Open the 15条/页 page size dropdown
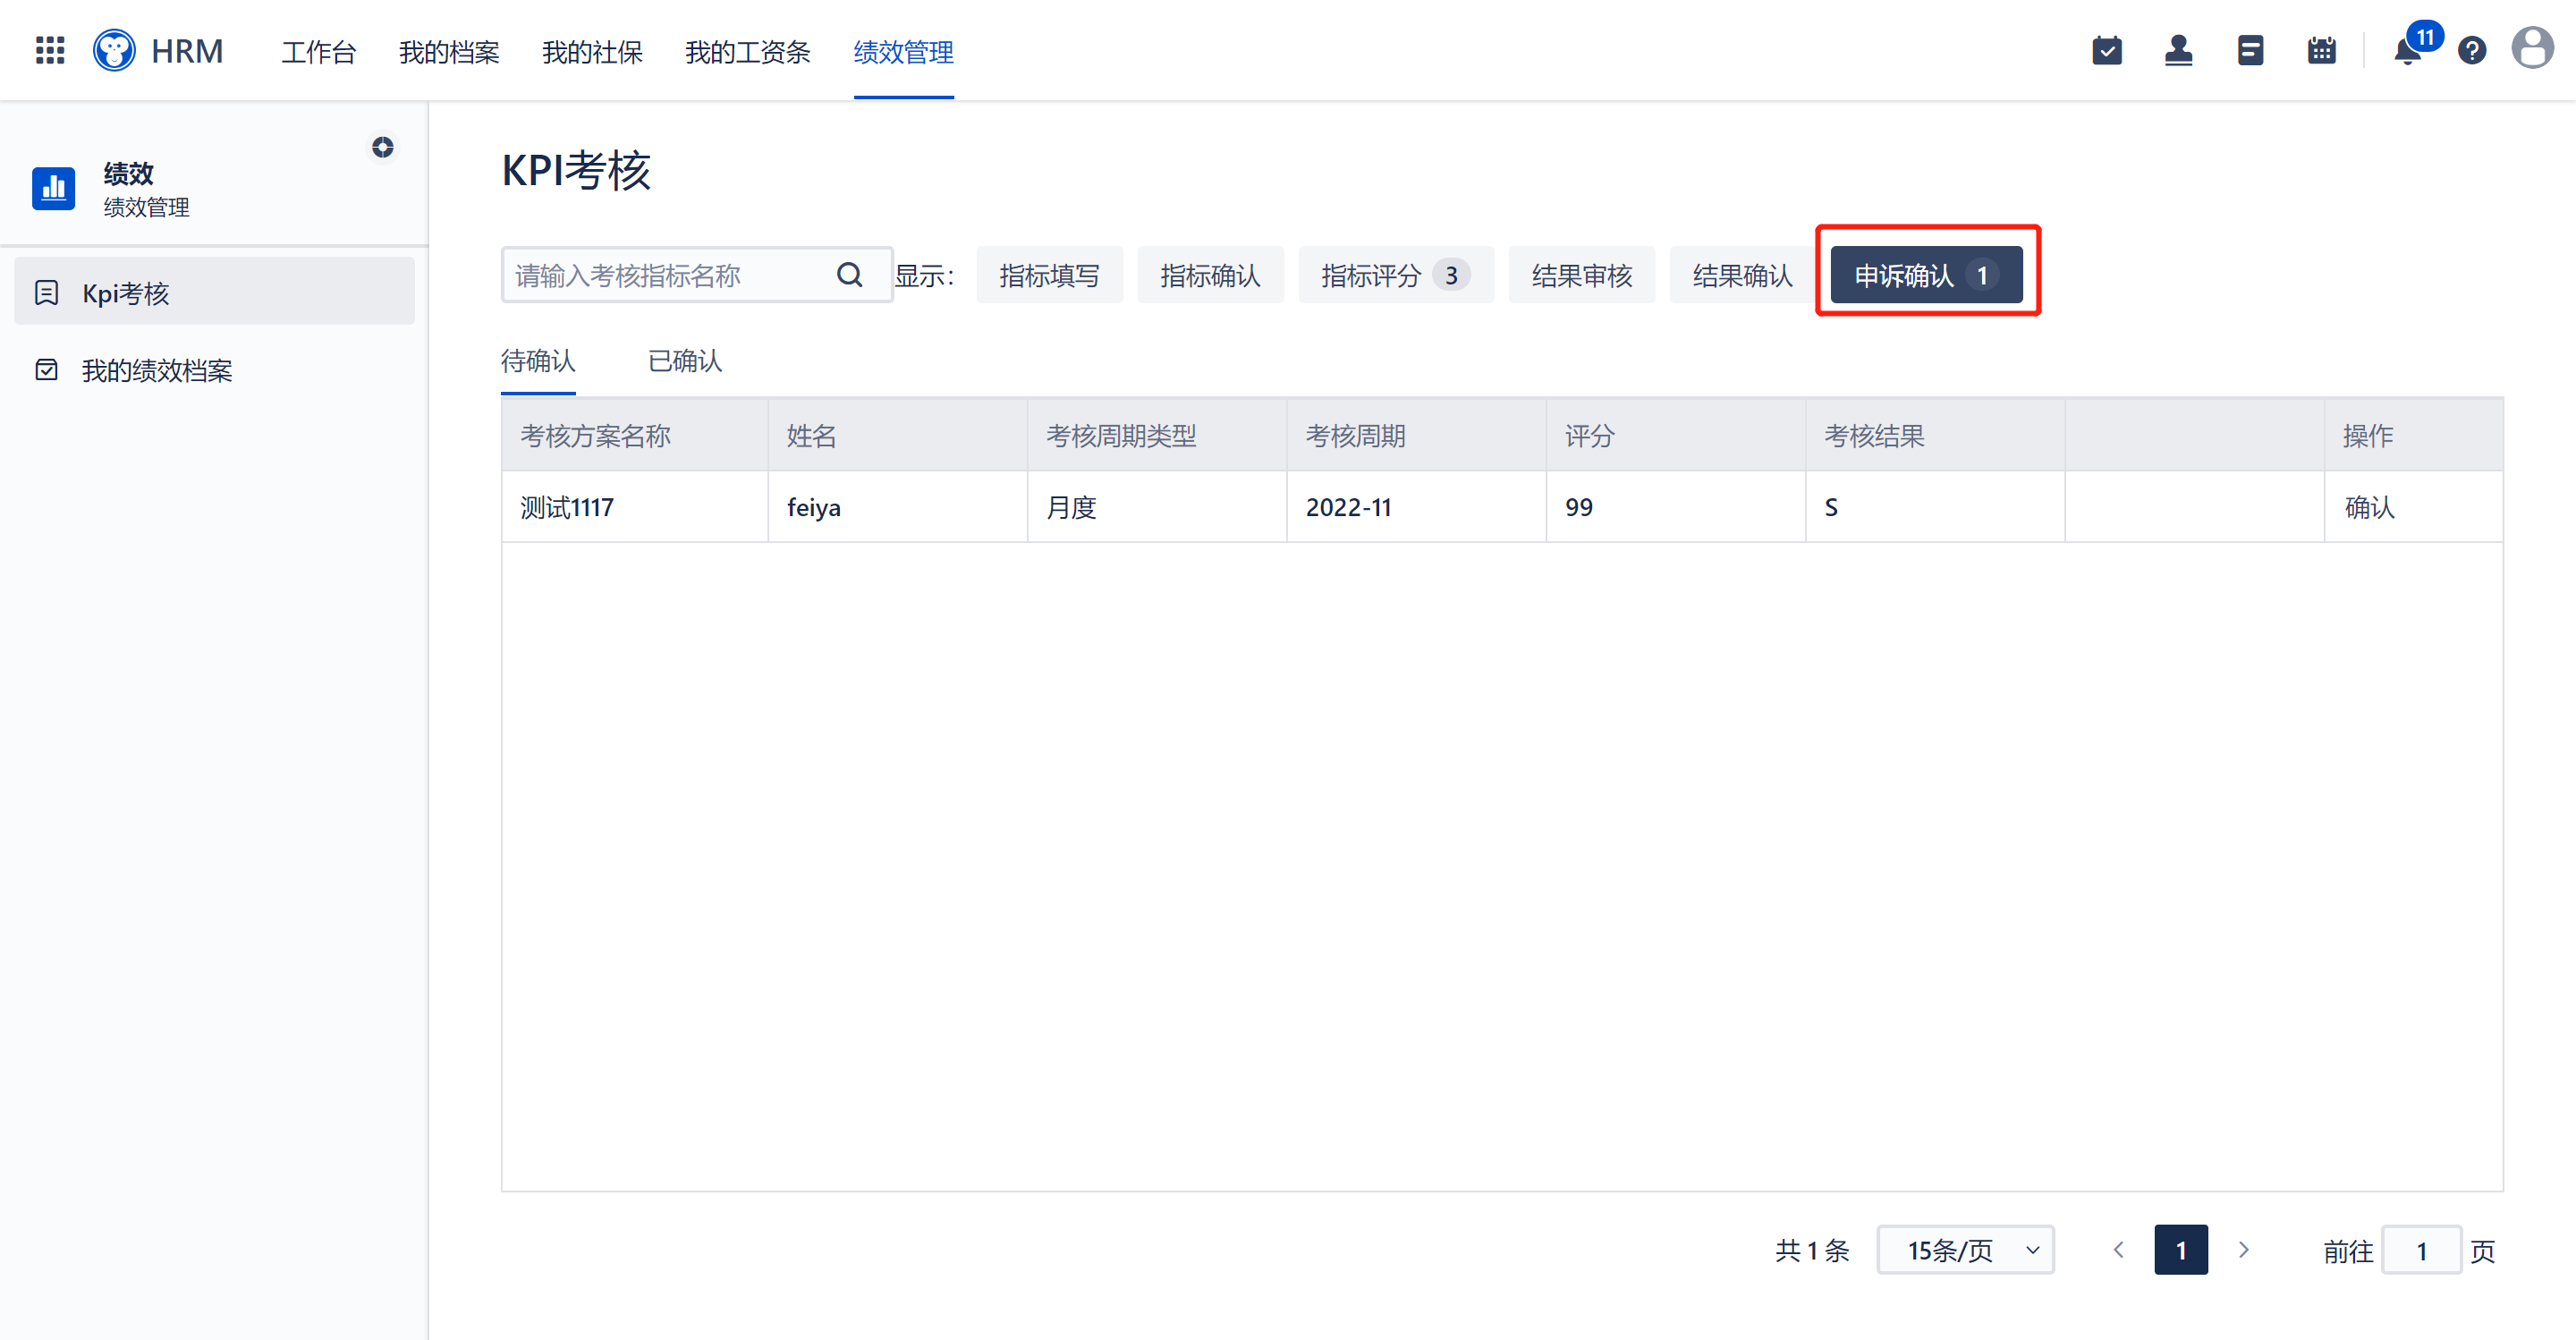 [x=1965, y=1249]
